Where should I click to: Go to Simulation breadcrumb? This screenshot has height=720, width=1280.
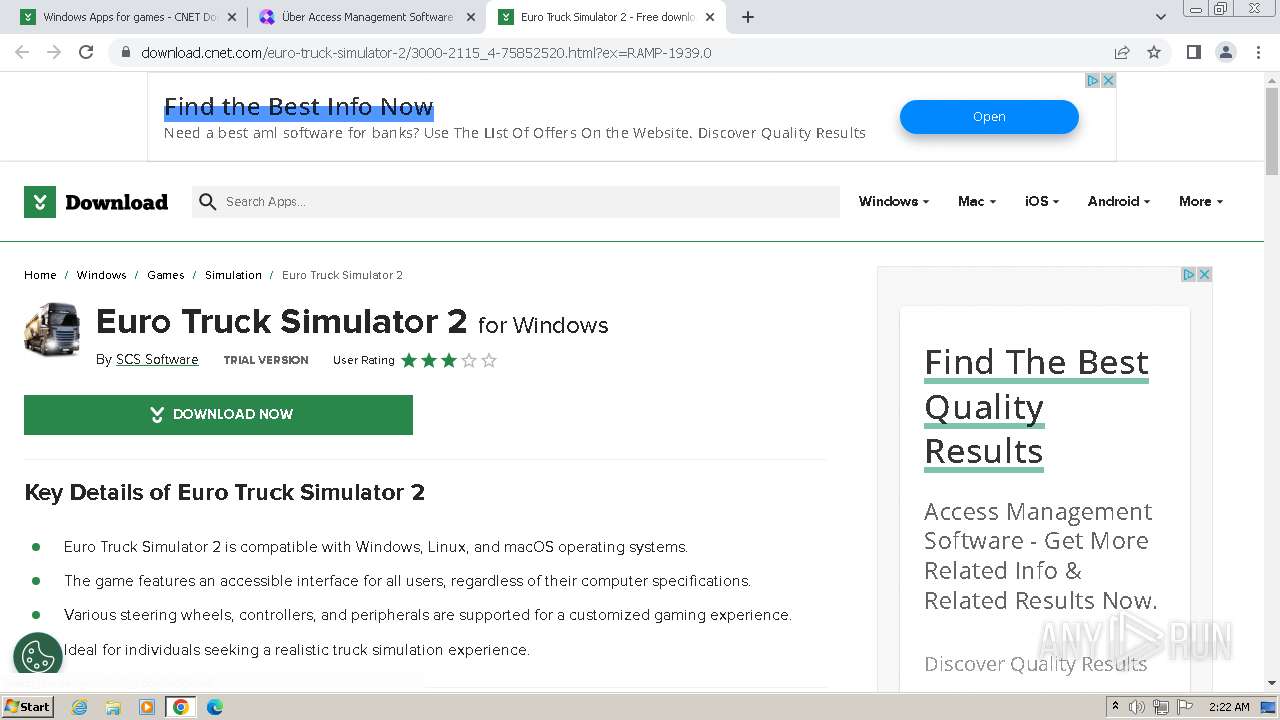233,275
